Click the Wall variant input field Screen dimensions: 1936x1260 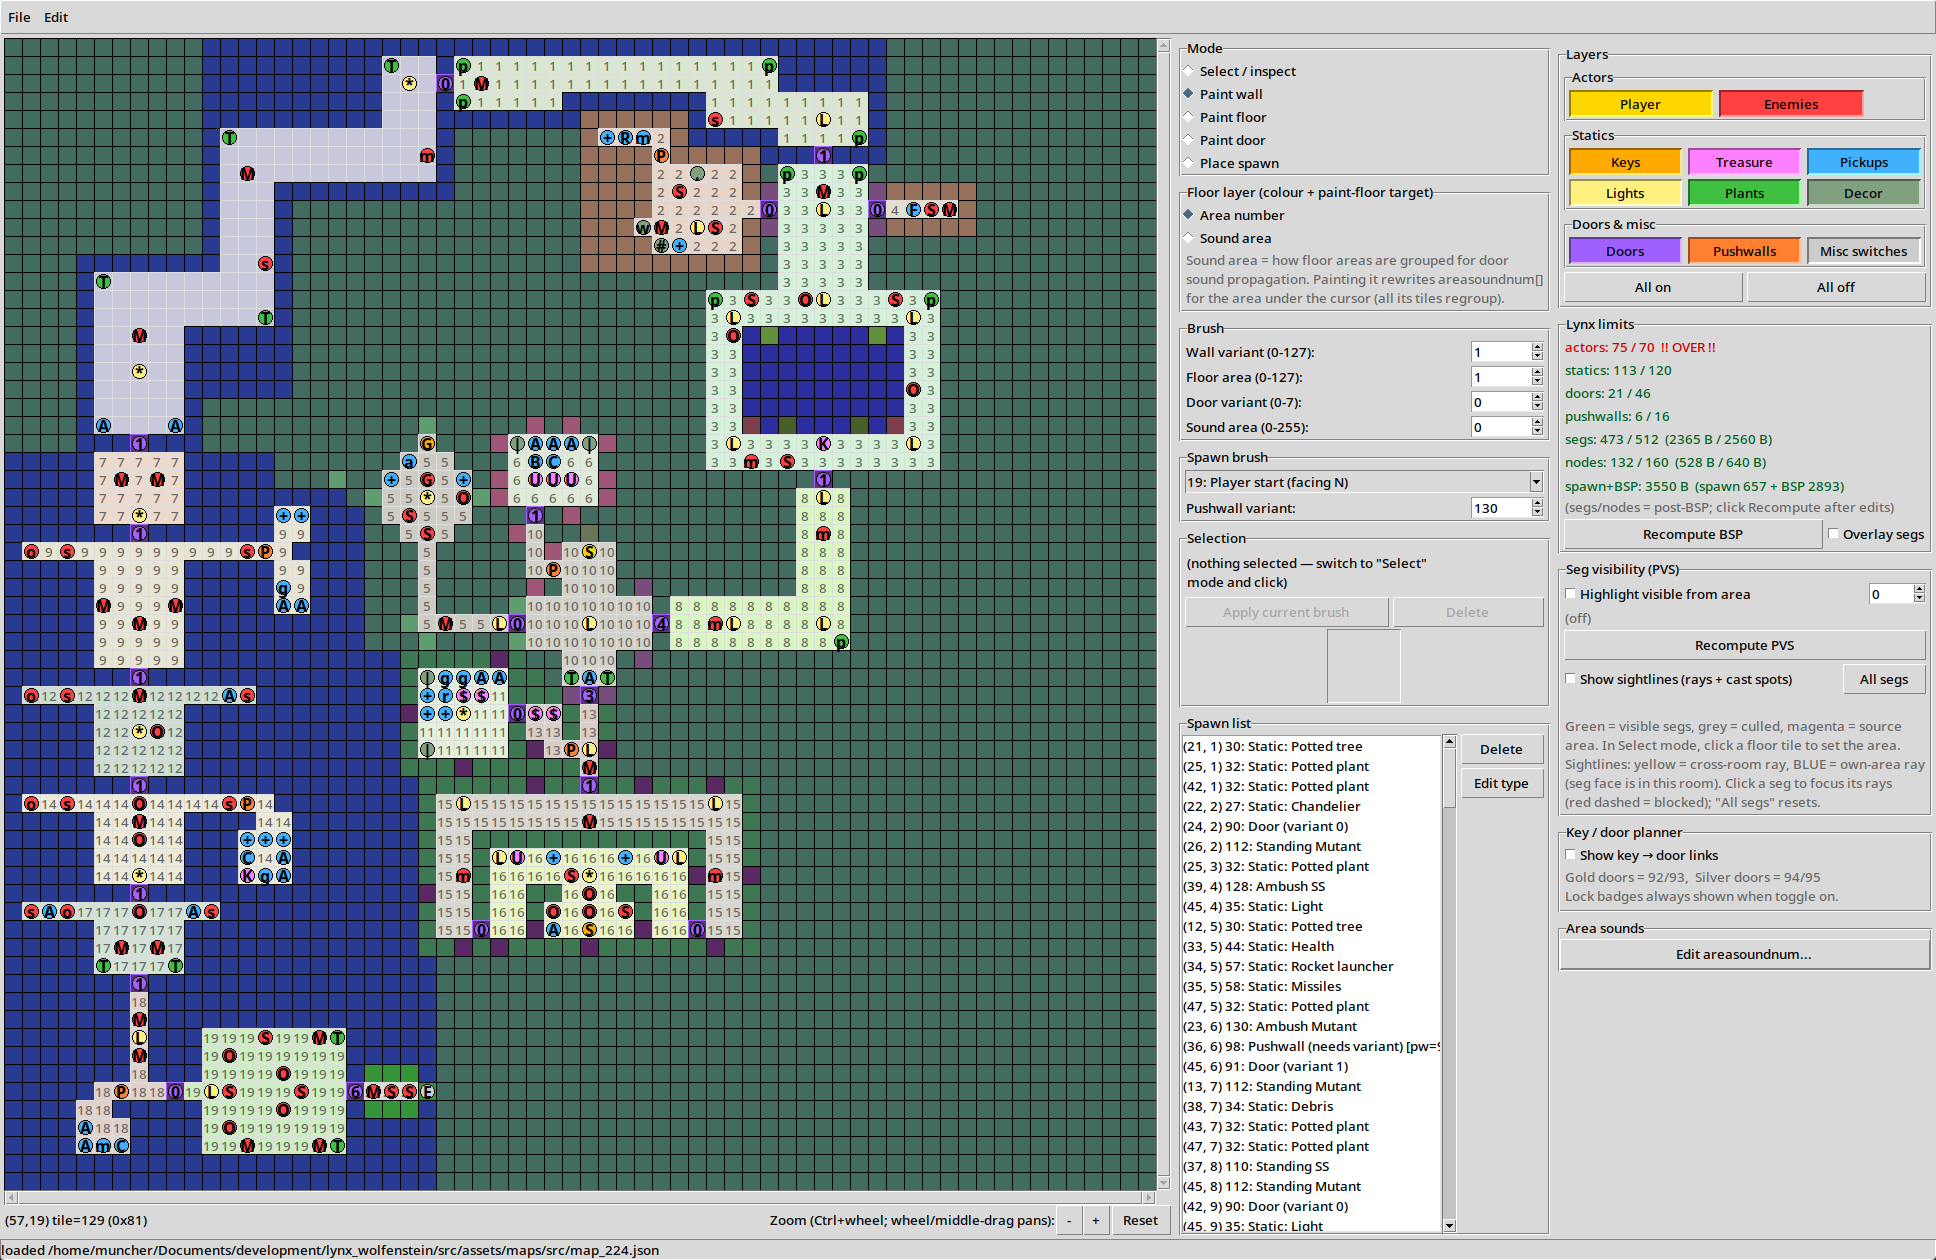pos(1500,352)
